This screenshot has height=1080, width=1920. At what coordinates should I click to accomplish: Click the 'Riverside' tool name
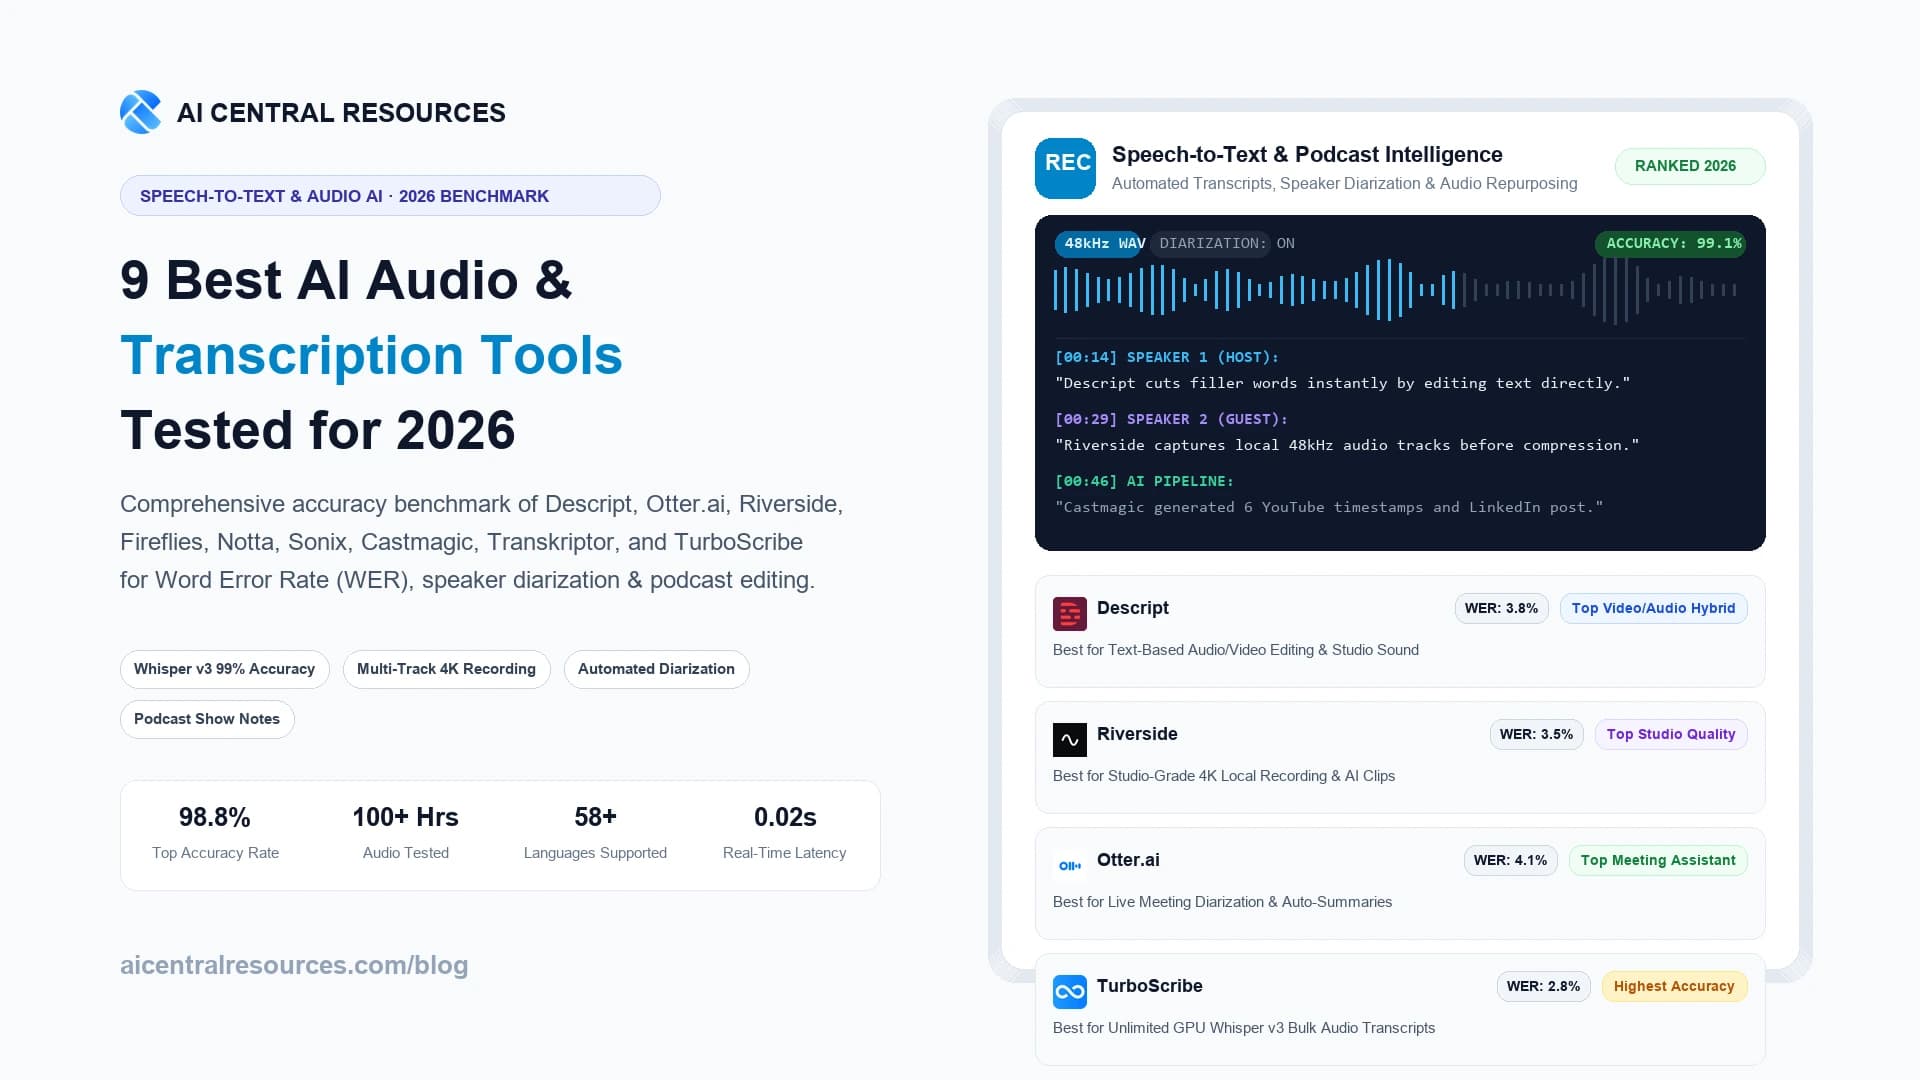[x=1137, y=734]
